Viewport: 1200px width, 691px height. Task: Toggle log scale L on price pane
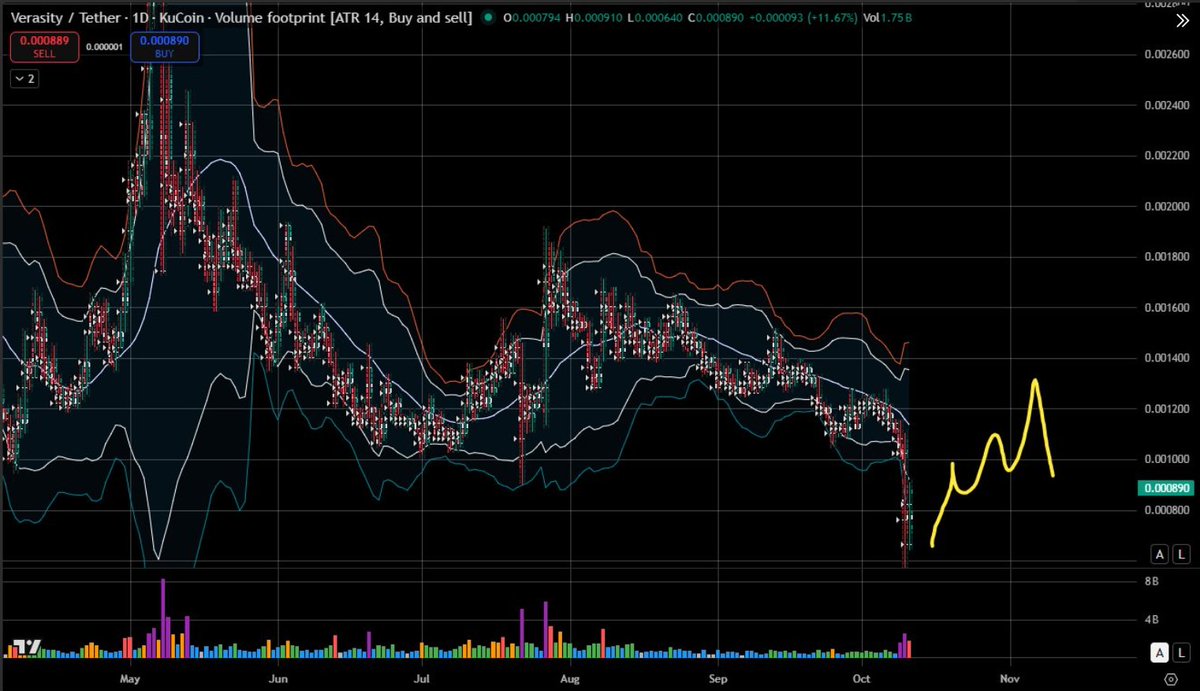(1181, 554)
